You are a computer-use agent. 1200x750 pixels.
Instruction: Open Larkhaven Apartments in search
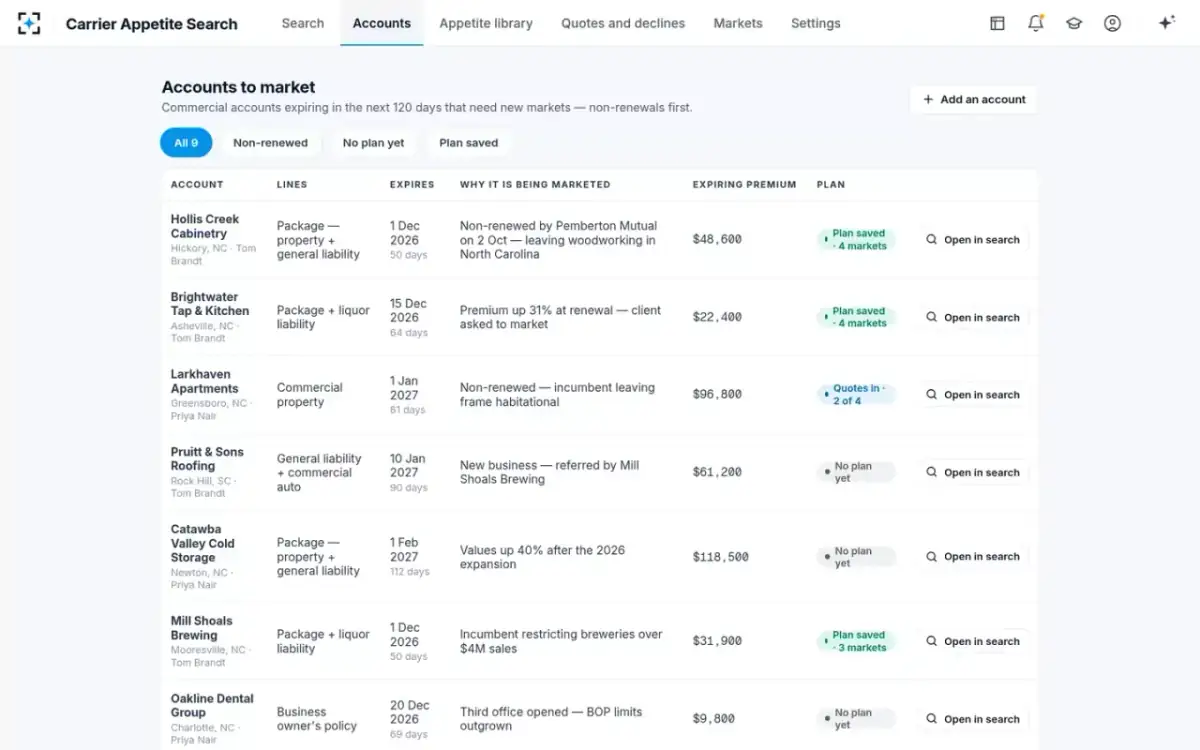[x=973, y=395]
